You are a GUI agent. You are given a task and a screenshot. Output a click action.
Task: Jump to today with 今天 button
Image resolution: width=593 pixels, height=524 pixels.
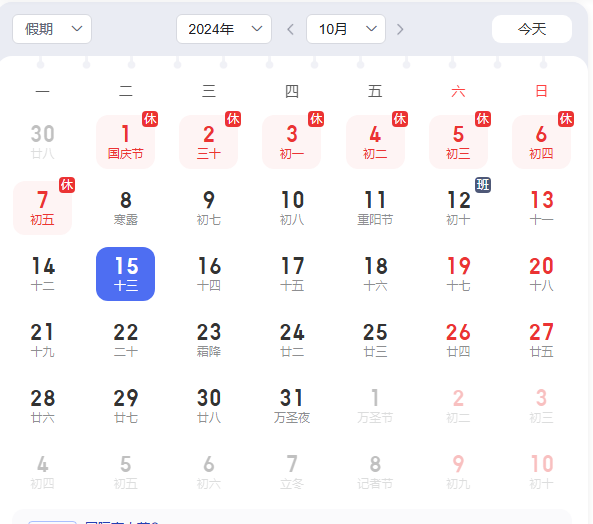point(532,29)
